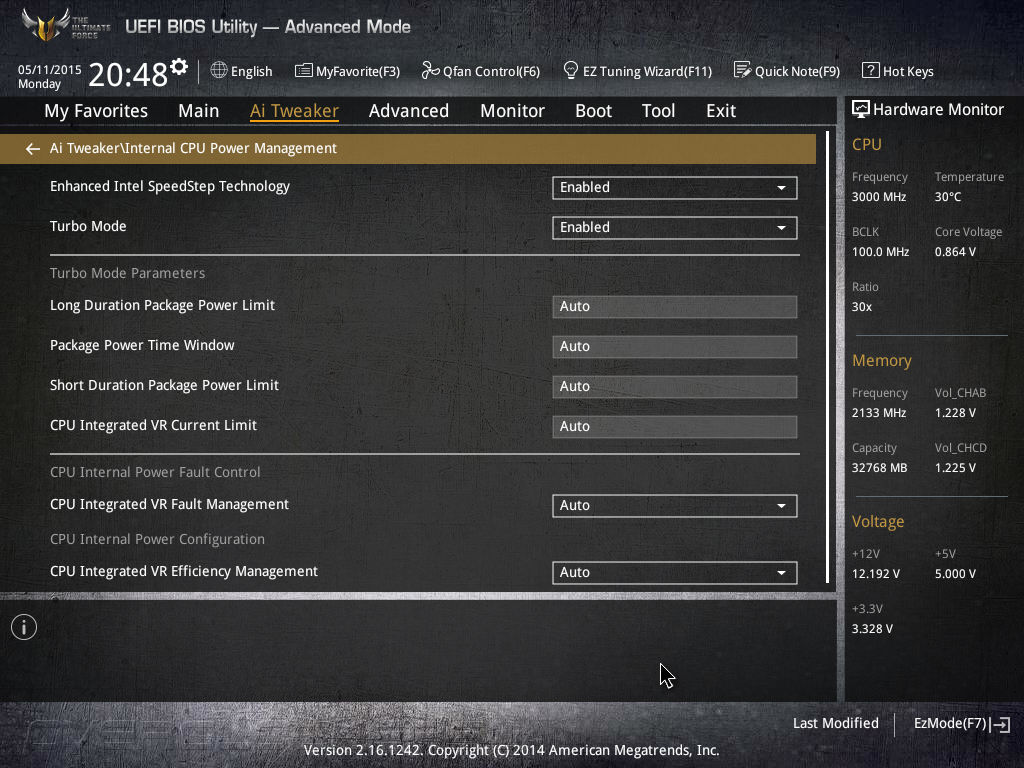Screen dimensions: 1024x768
Task: Click the Hardware Monitor screen icon
Action: (861, 110)
